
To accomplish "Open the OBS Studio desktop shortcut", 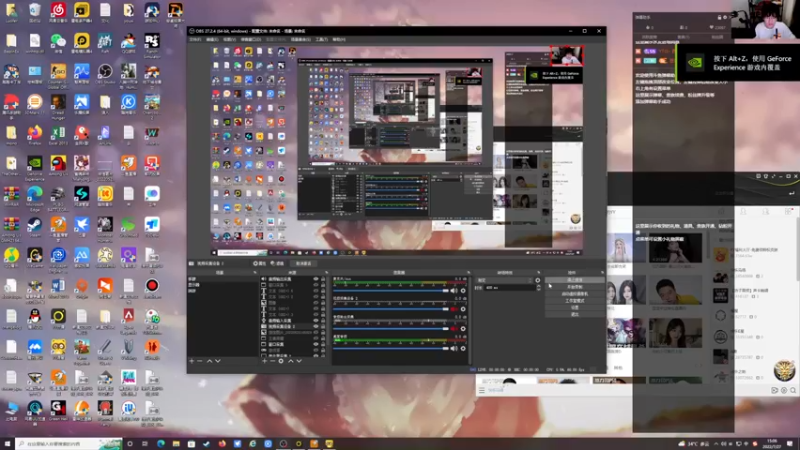I will pos(105,73).
